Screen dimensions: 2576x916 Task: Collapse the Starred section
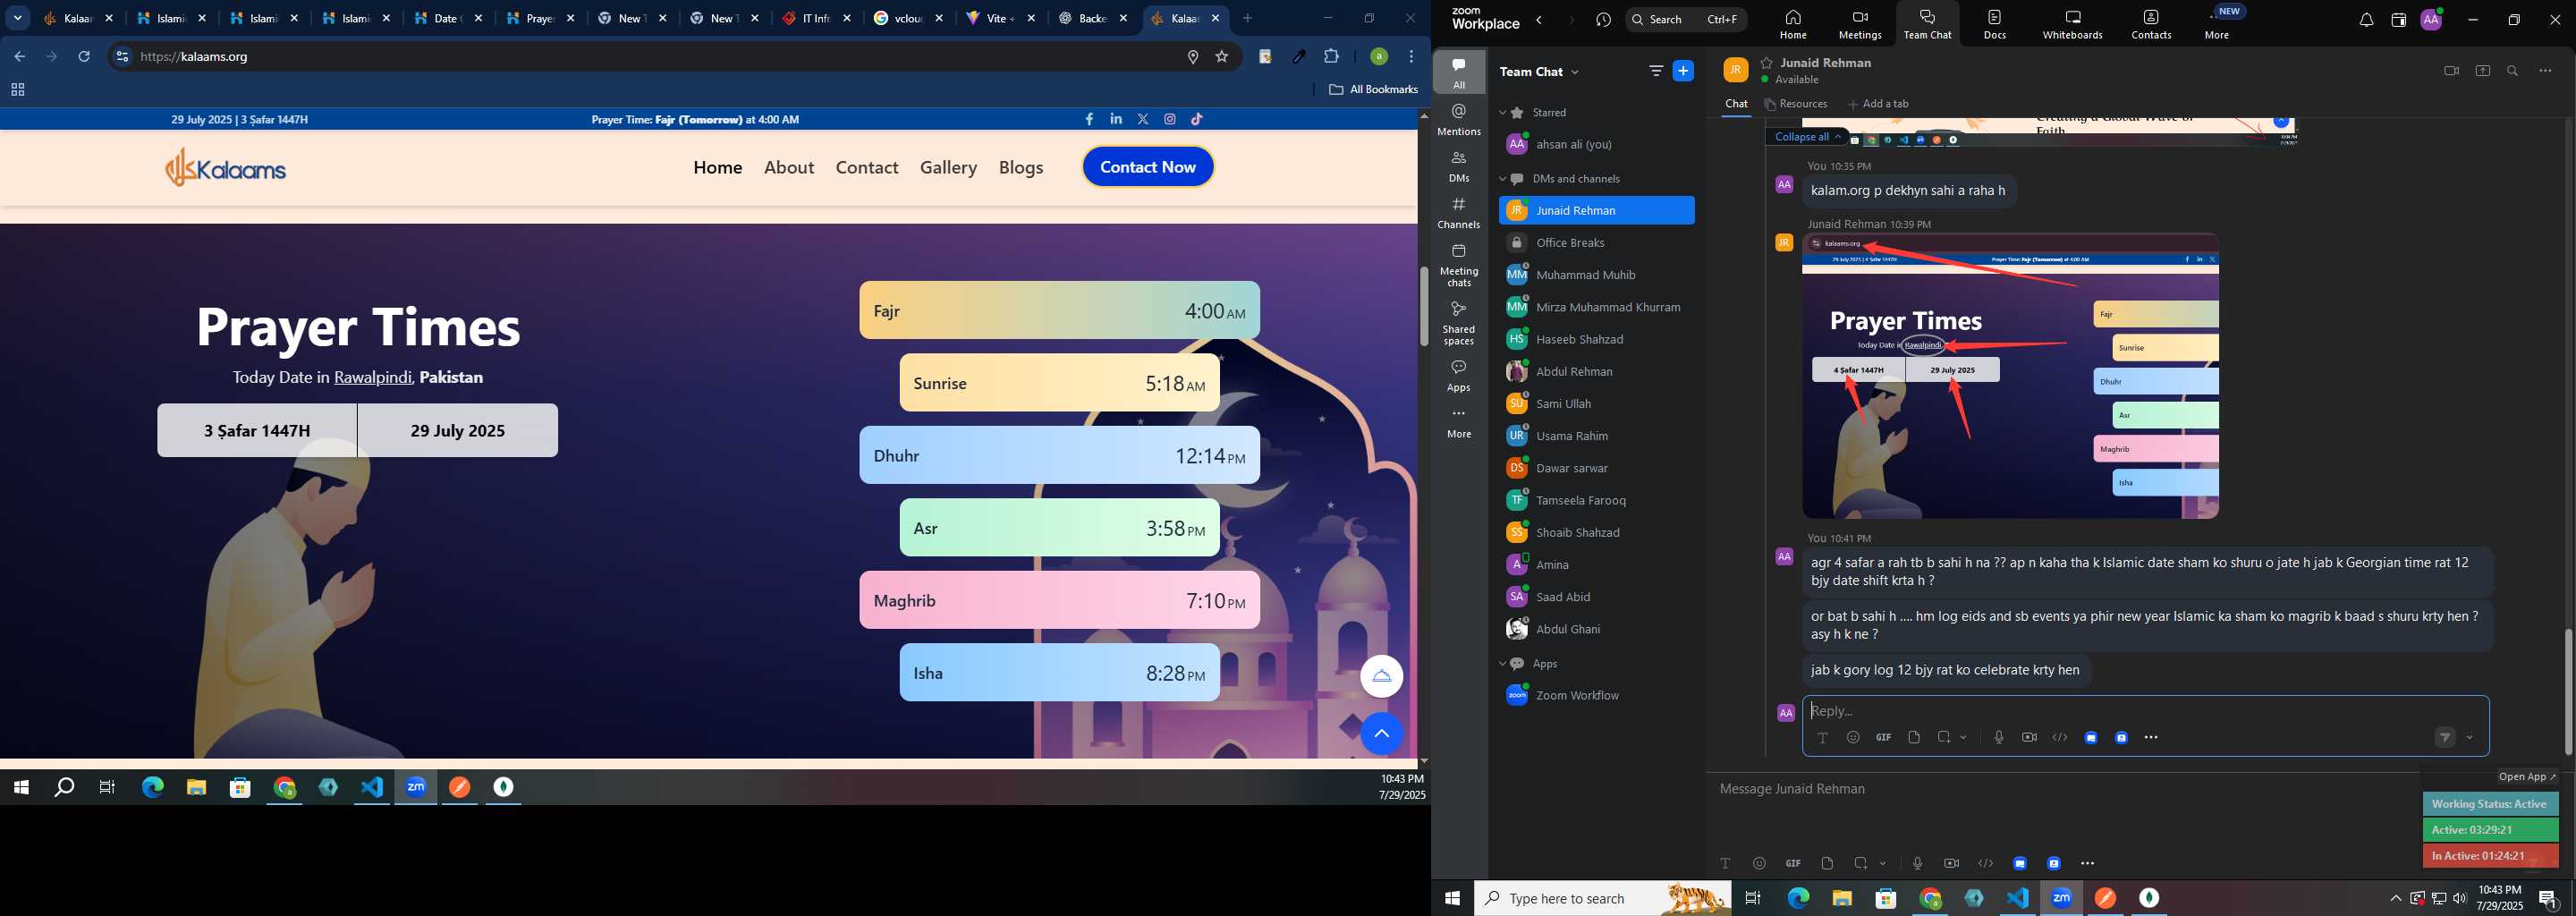point(1502,113)
